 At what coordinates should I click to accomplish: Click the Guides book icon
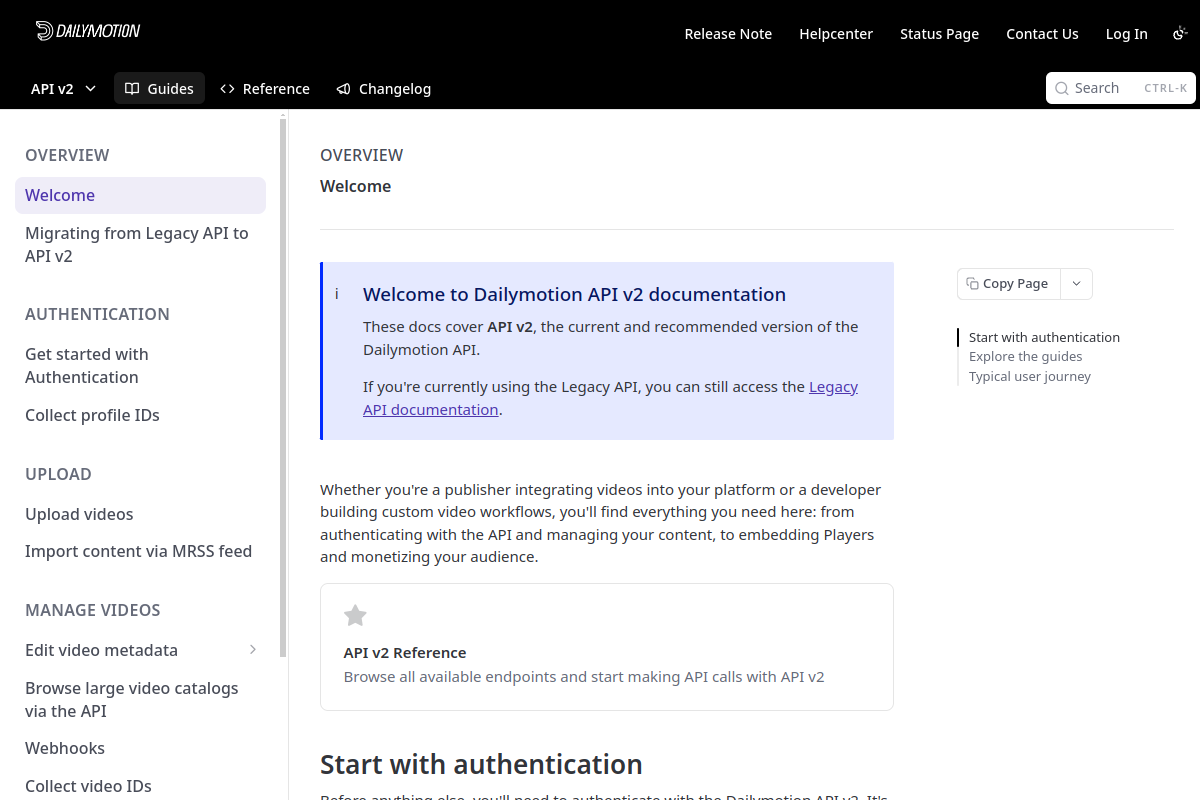132,89
